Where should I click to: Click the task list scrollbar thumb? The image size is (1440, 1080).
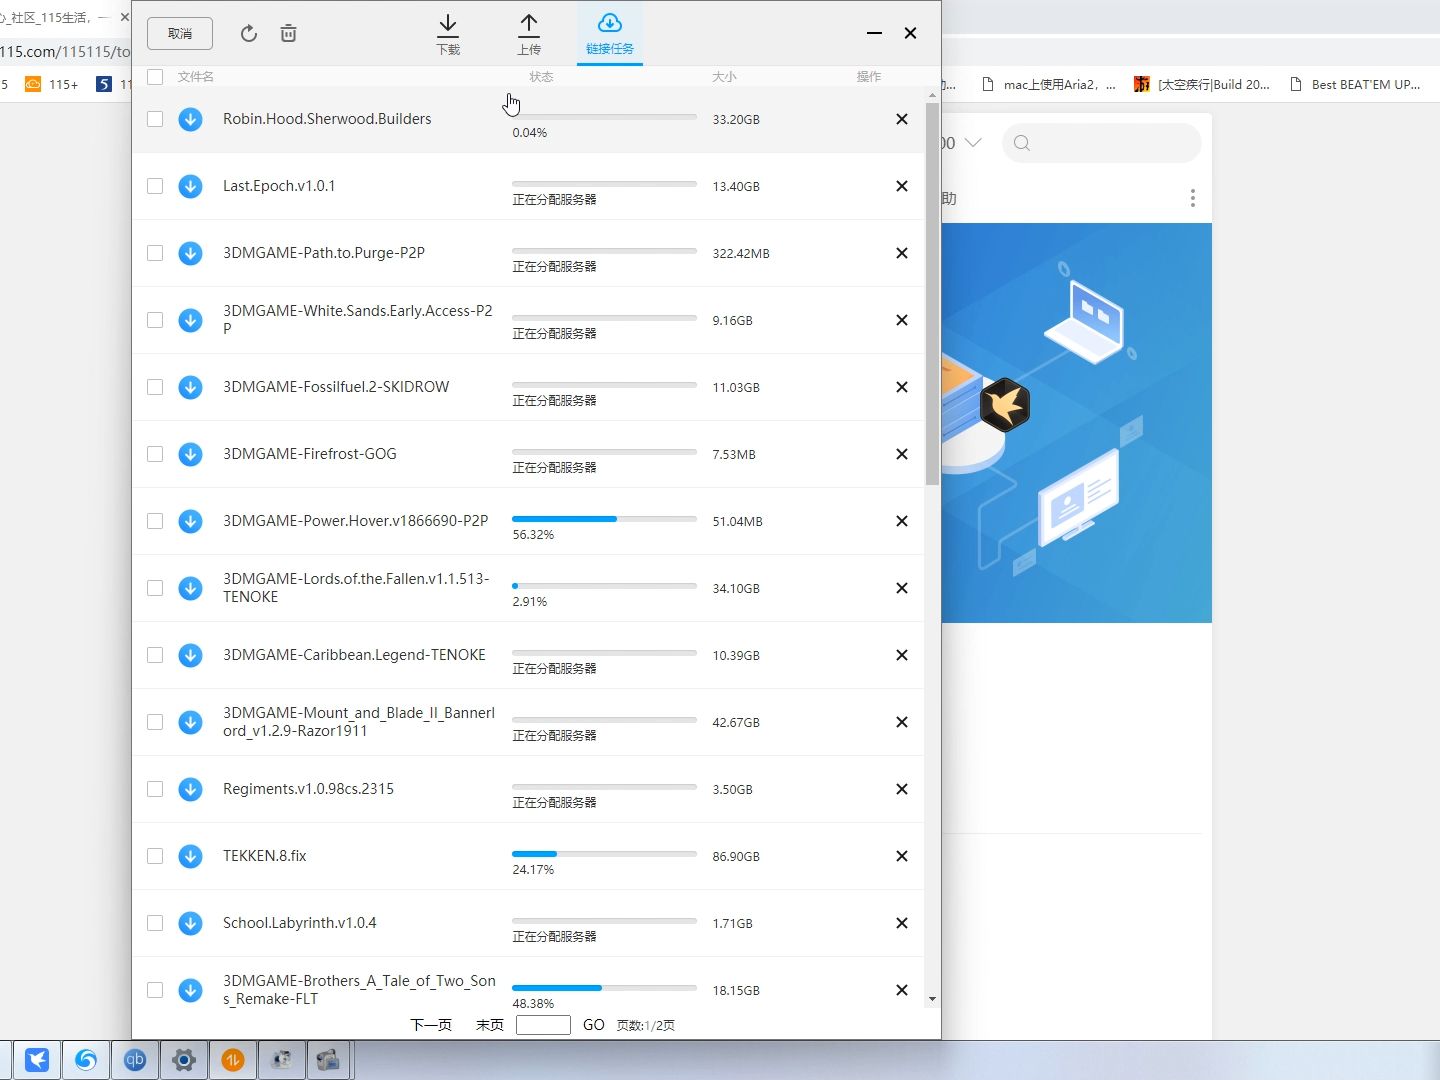tap(932, 293)
